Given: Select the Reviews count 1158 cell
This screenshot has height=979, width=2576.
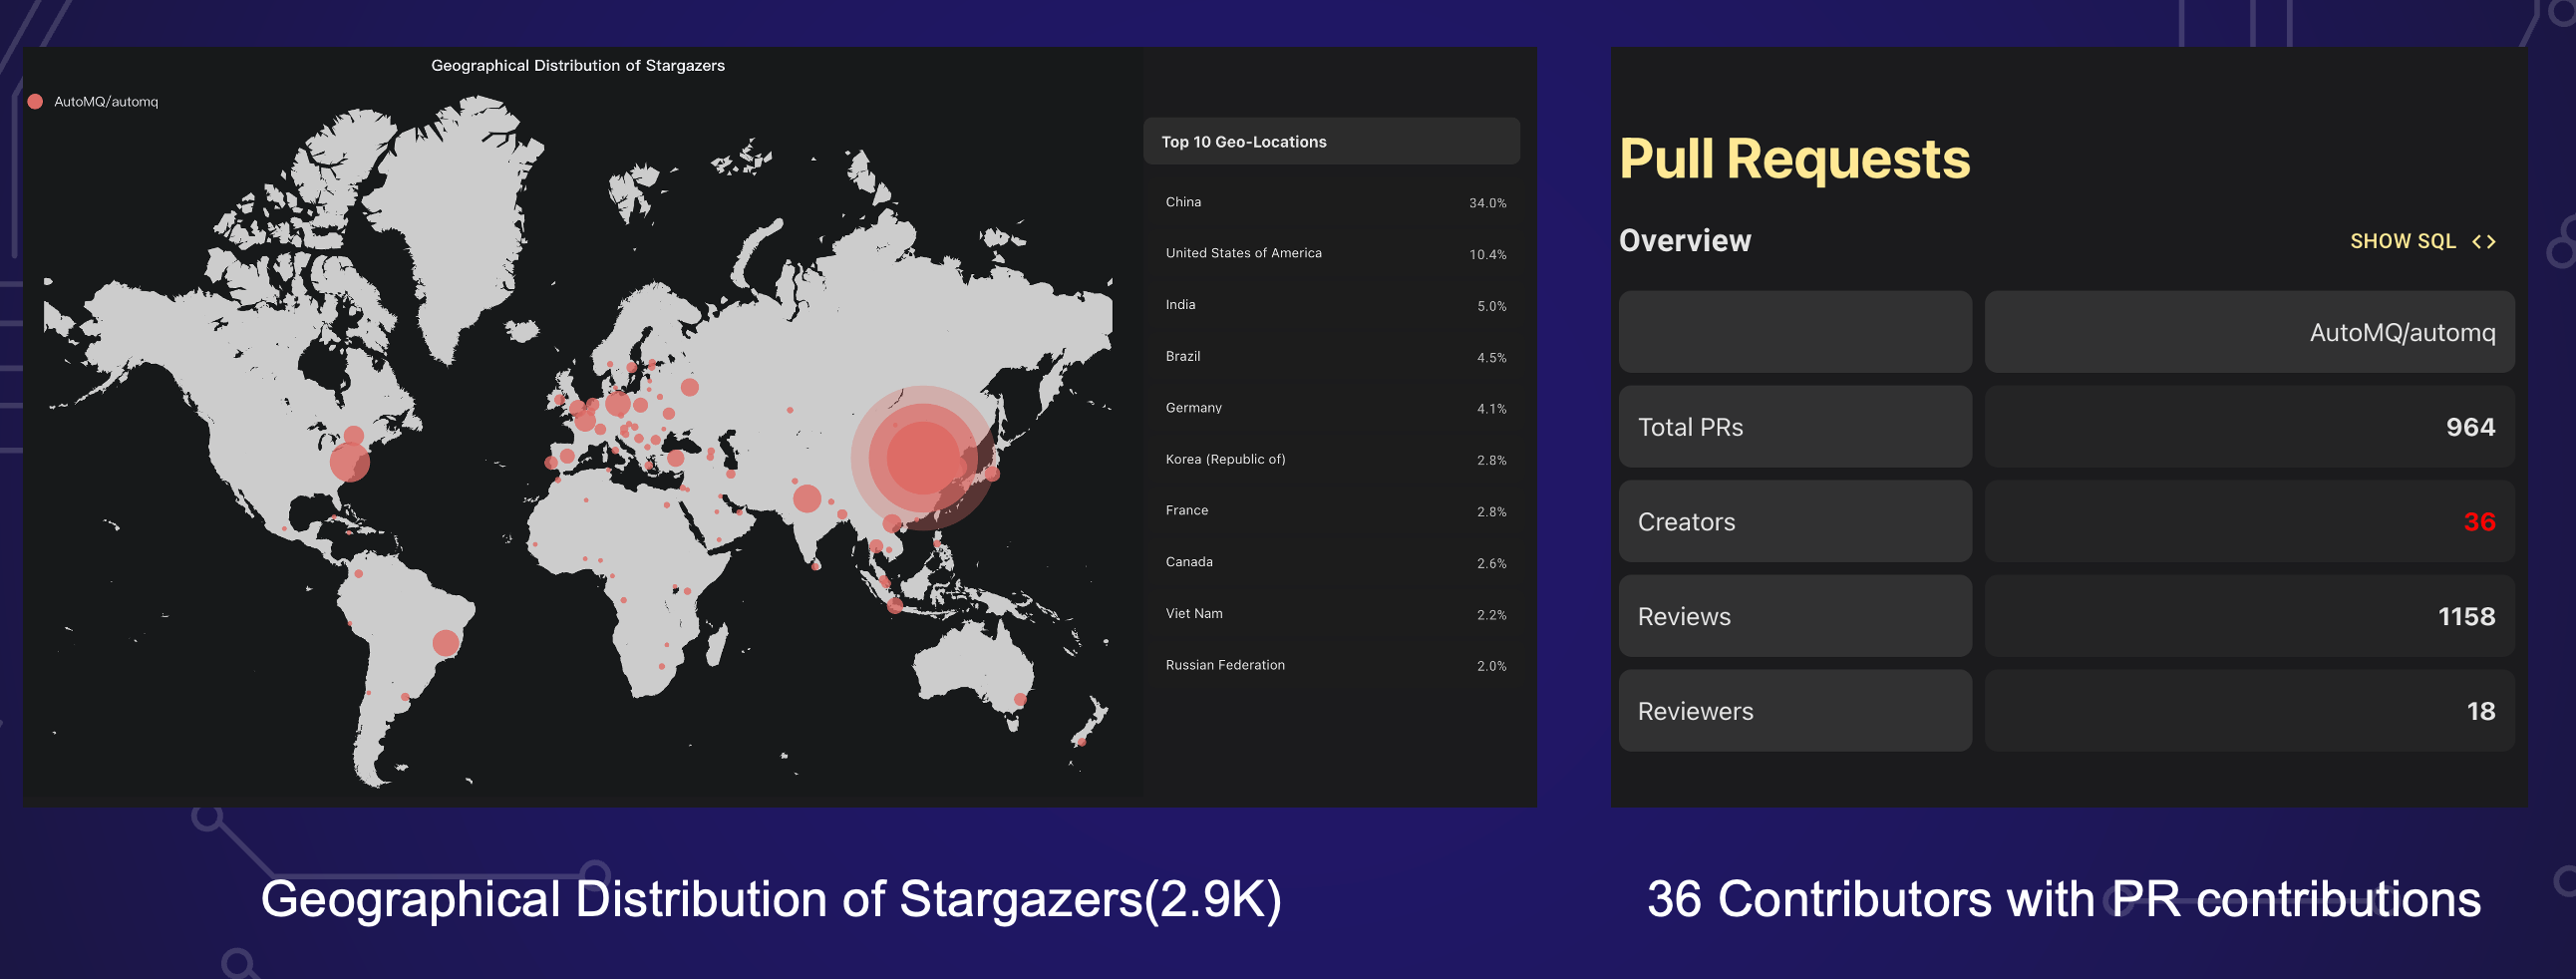Looking at the screenshot, I should tap(2248, 616).
